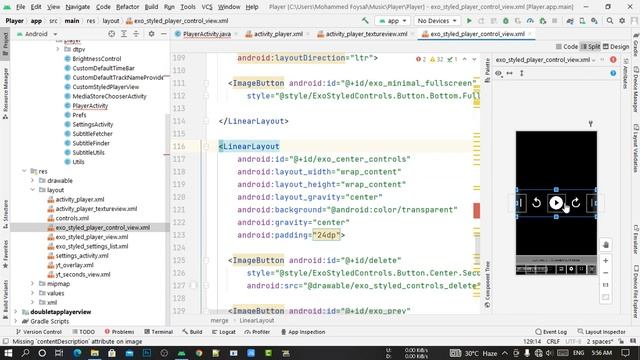Open File Explorer from taskbar
This screenshot has height=360, width=640.
(95, 353)
